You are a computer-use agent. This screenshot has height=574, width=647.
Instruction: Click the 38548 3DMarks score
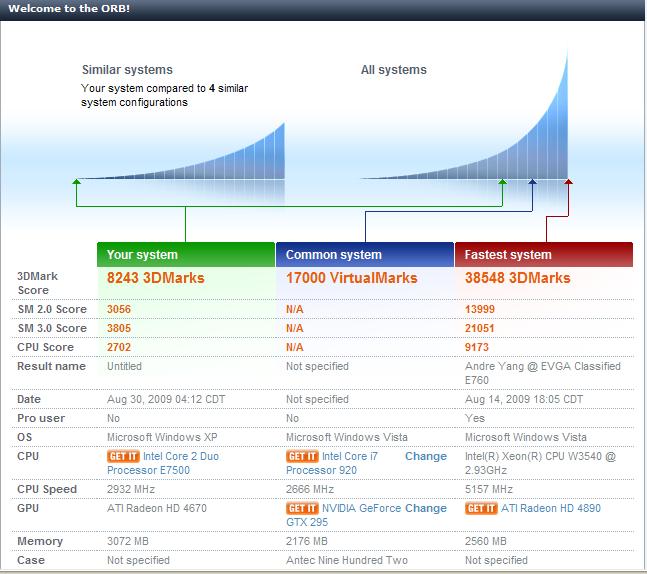pos(517,278)
